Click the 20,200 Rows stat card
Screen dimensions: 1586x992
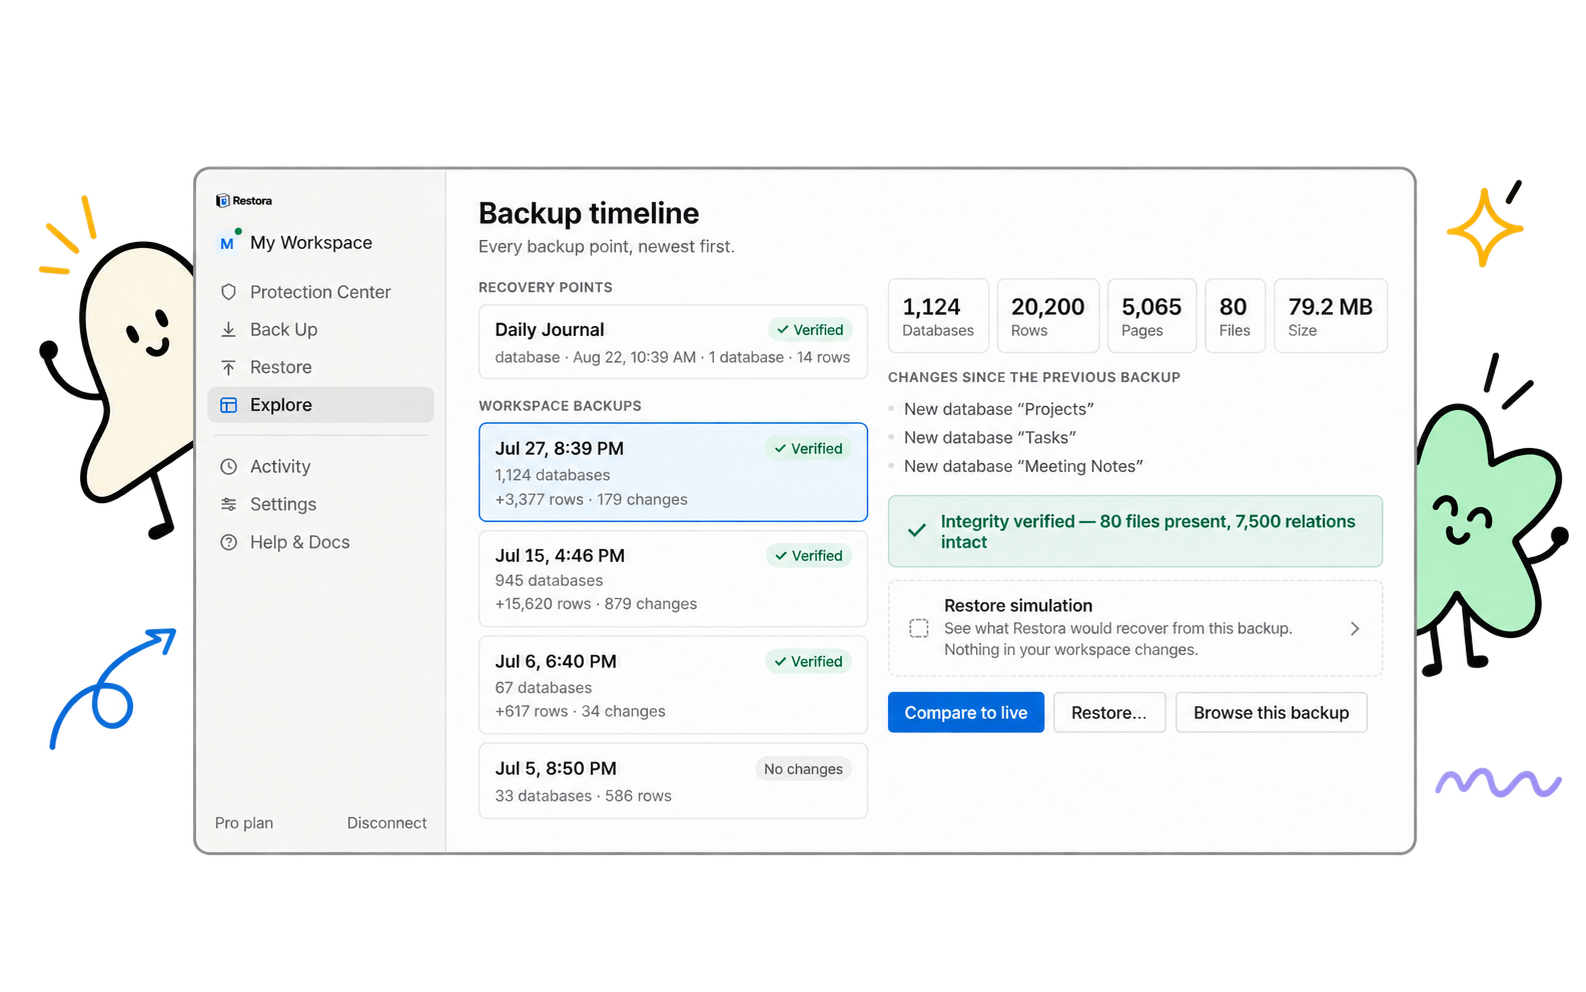pos(1048,316)
